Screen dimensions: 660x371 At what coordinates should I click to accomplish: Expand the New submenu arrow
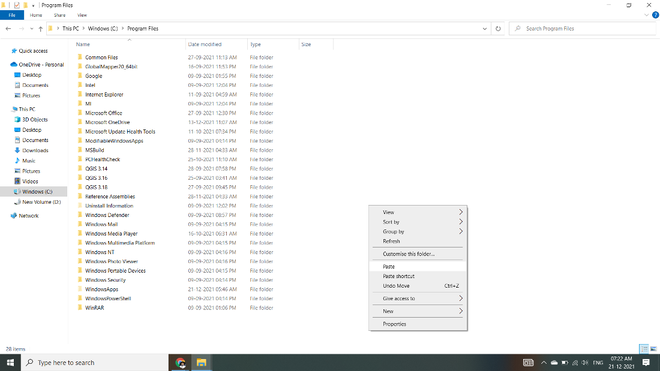tap(461, 311)
